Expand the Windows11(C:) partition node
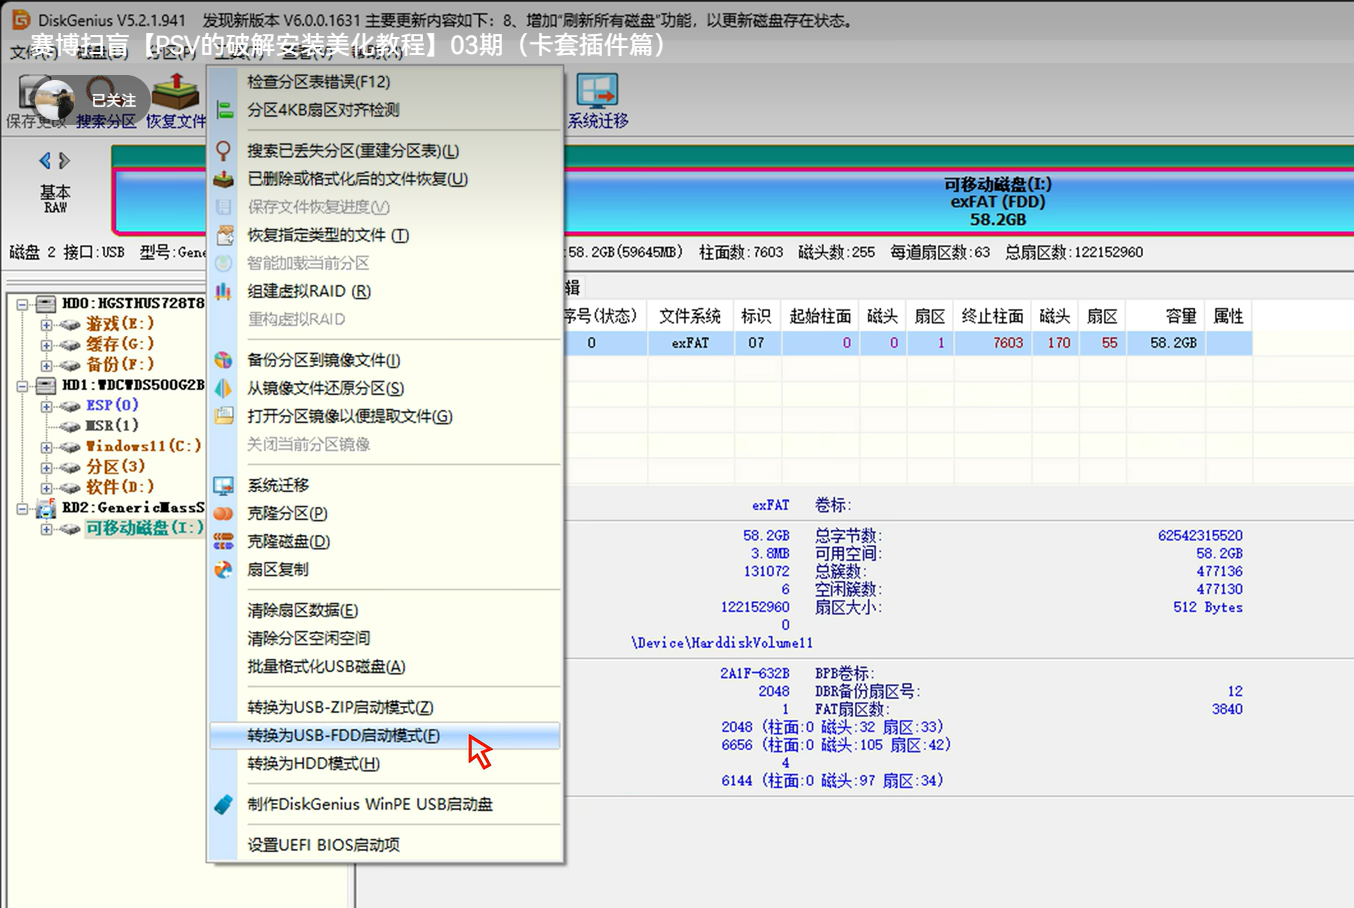The height and width of the screenshot is (908, 1354). [x=46, y=447]
